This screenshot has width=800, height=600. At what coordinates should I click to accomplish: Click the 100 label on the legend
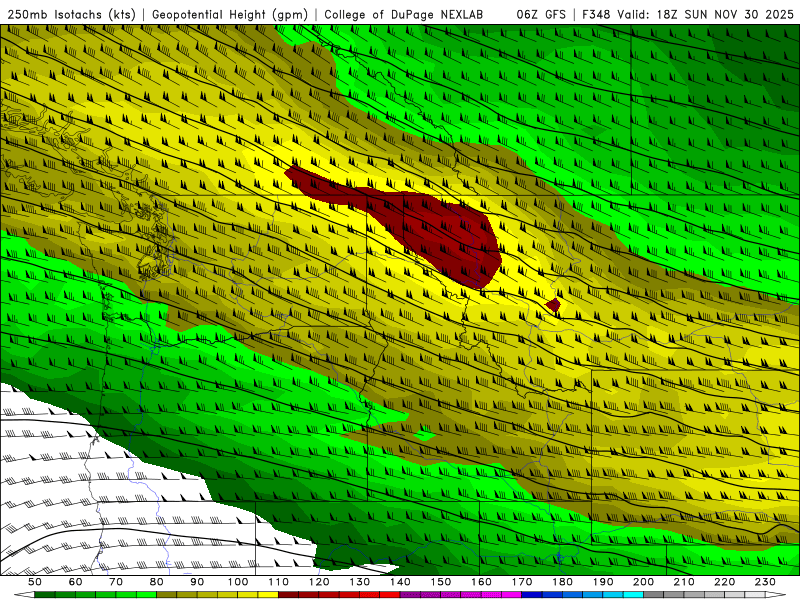pyautogui.click(x=238, y=582)
